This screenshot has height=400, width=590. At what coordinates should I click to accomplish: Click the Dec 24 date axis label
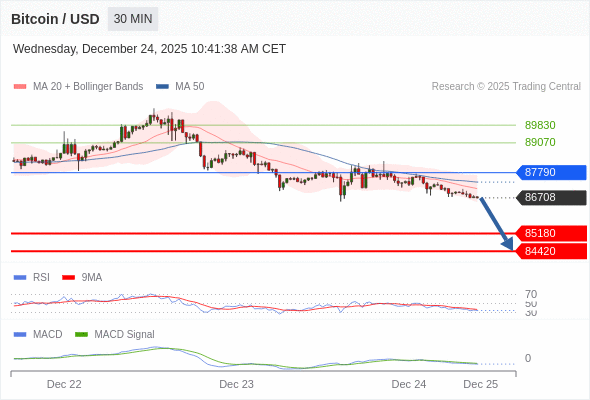[x=409, y=384]
